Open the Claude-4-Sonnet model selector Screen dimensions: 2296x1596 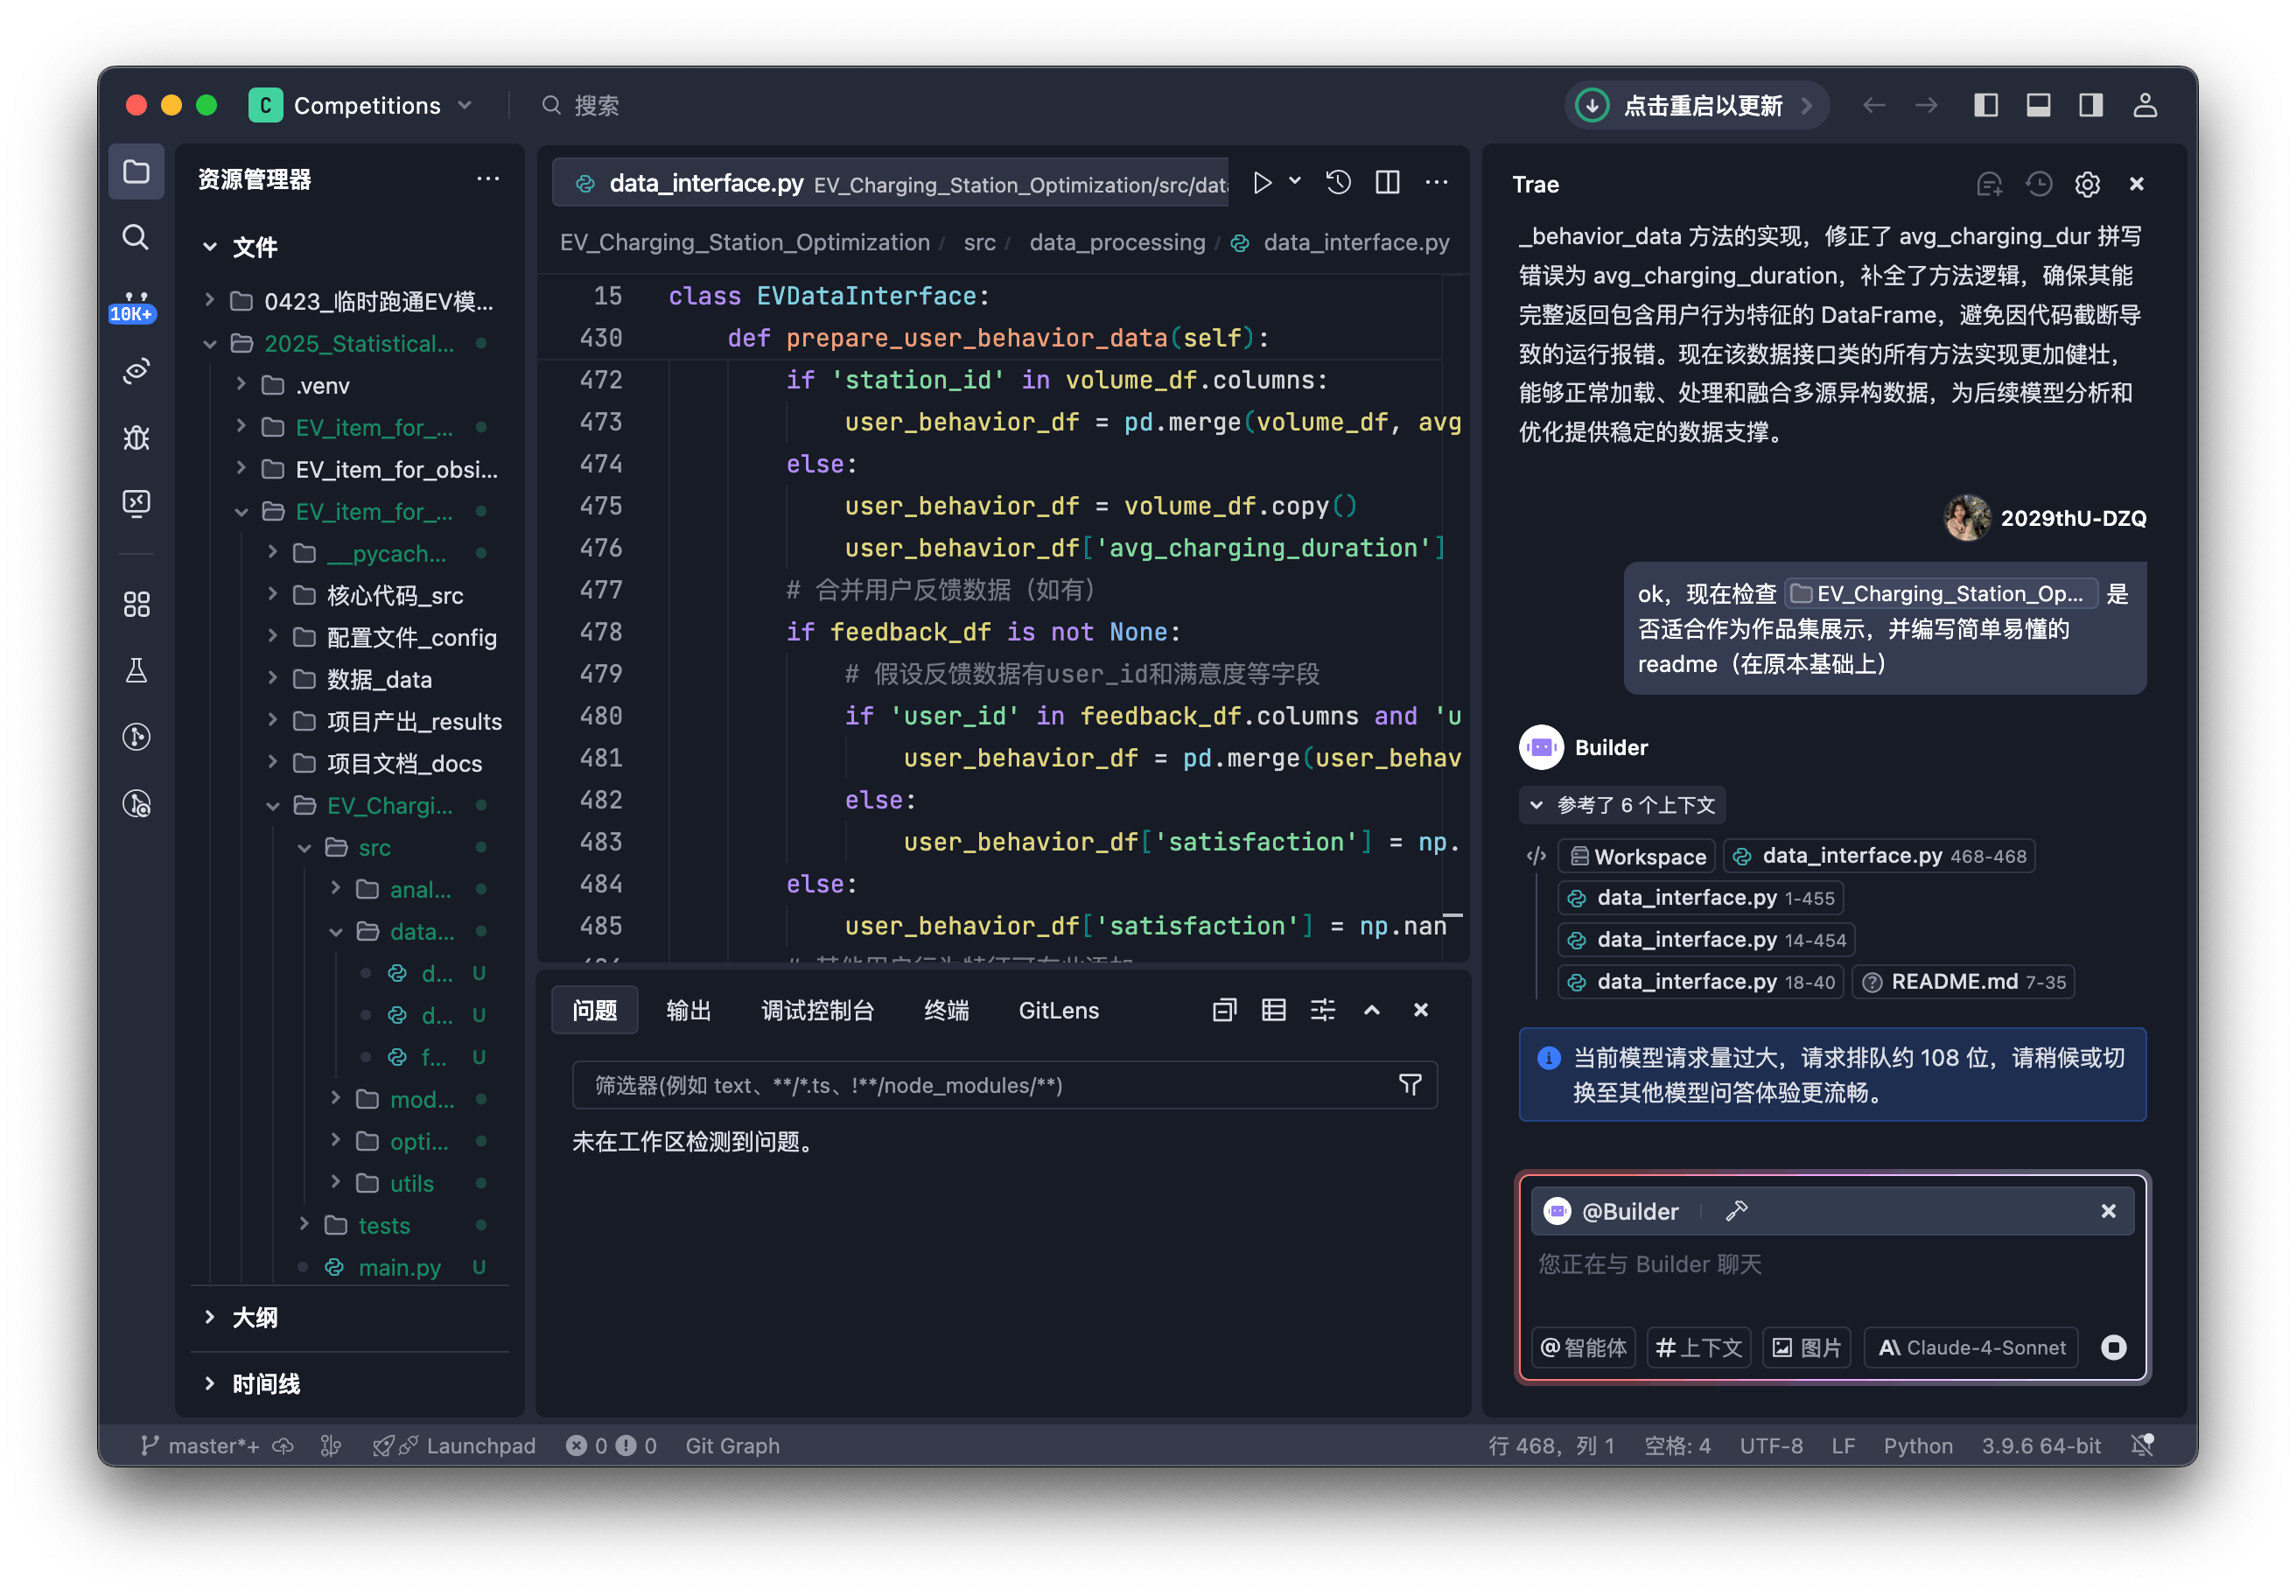1972,1347
